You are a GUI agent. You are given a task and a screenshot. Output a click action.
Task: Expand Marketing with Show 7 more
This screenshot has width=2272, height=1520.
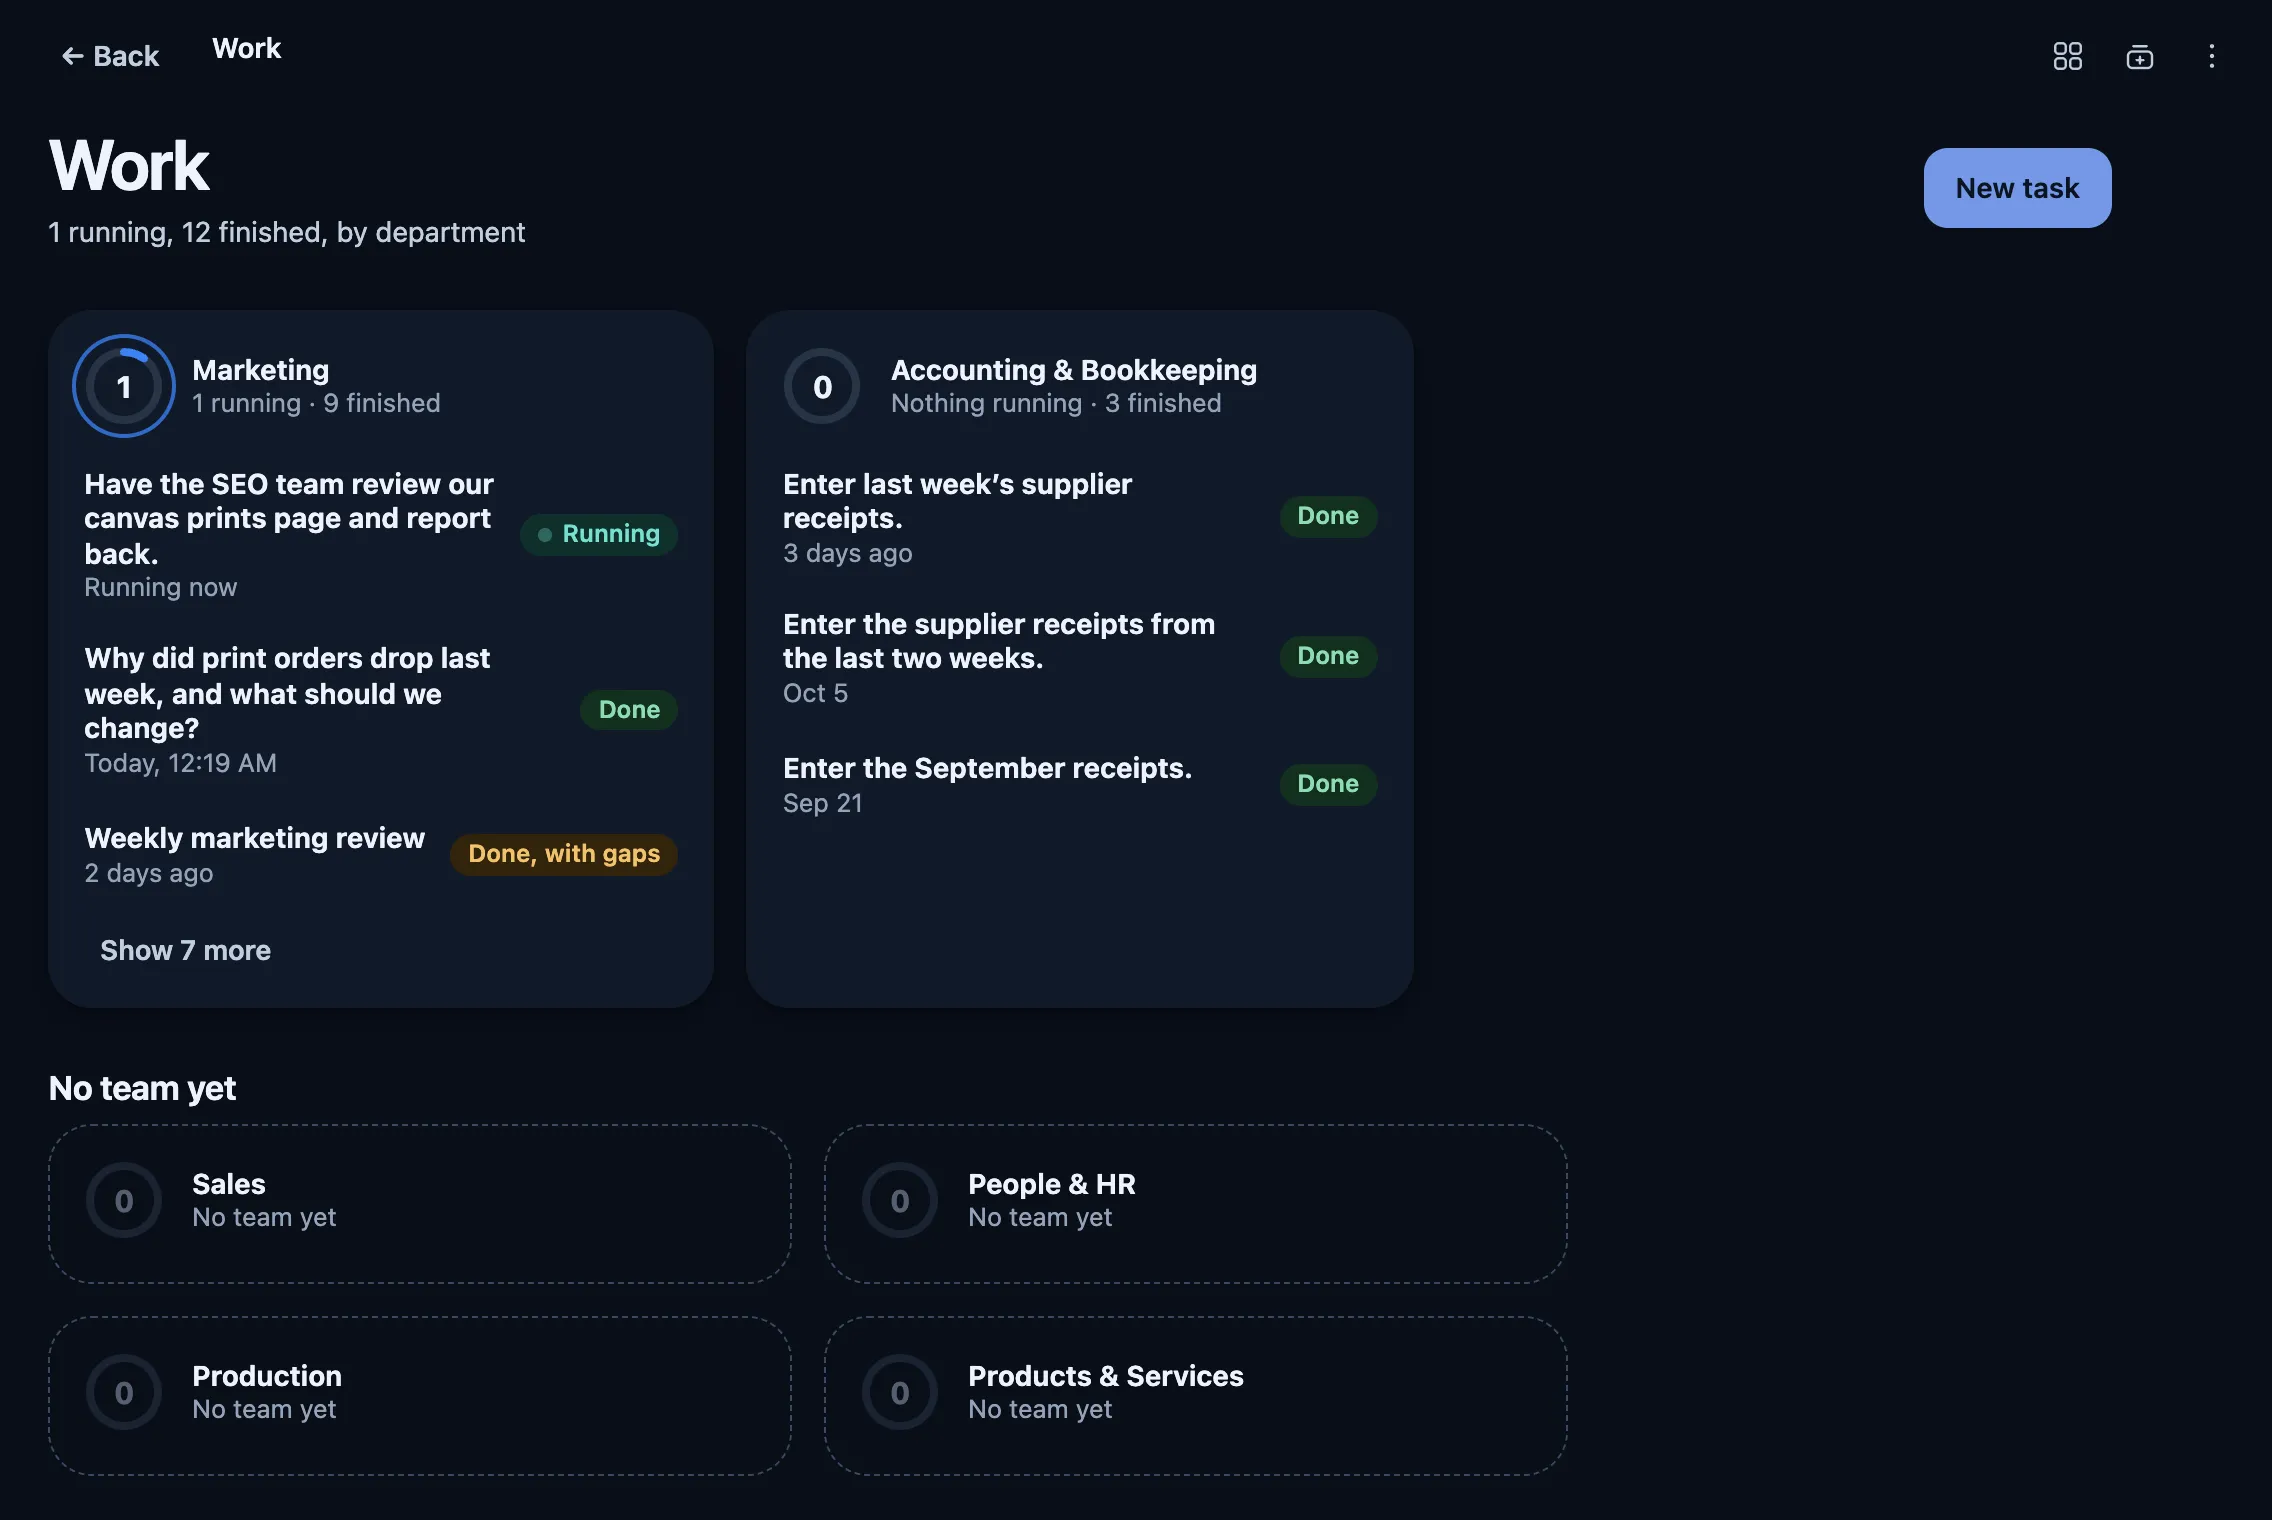(185, 950)
